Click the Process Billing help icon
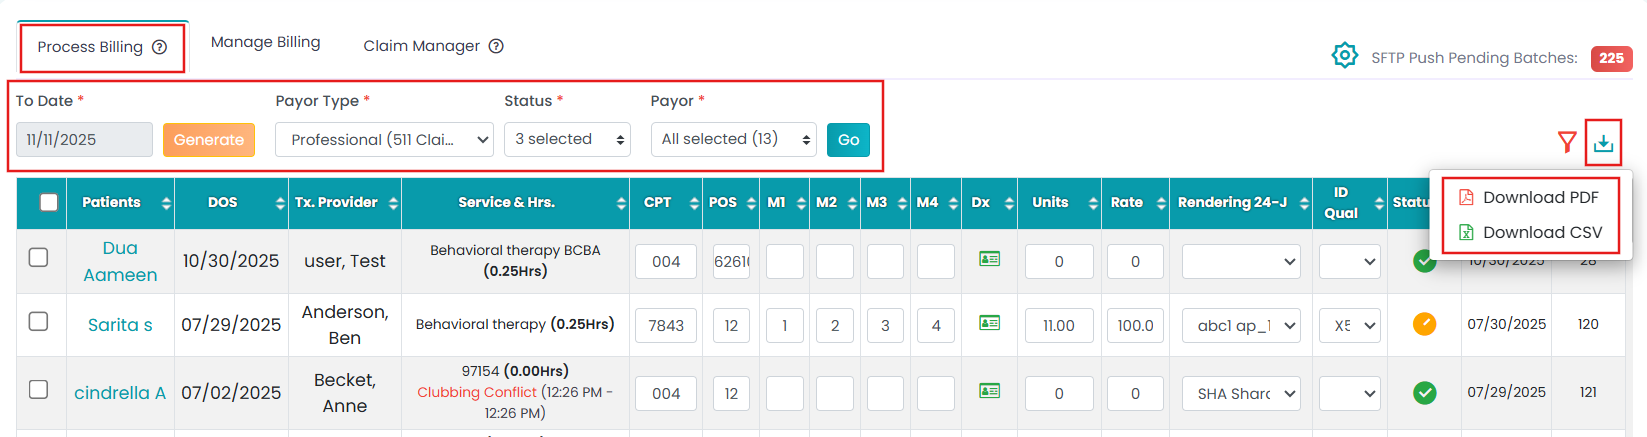This screenshot has width=1647, height=437. coord(159,47)
